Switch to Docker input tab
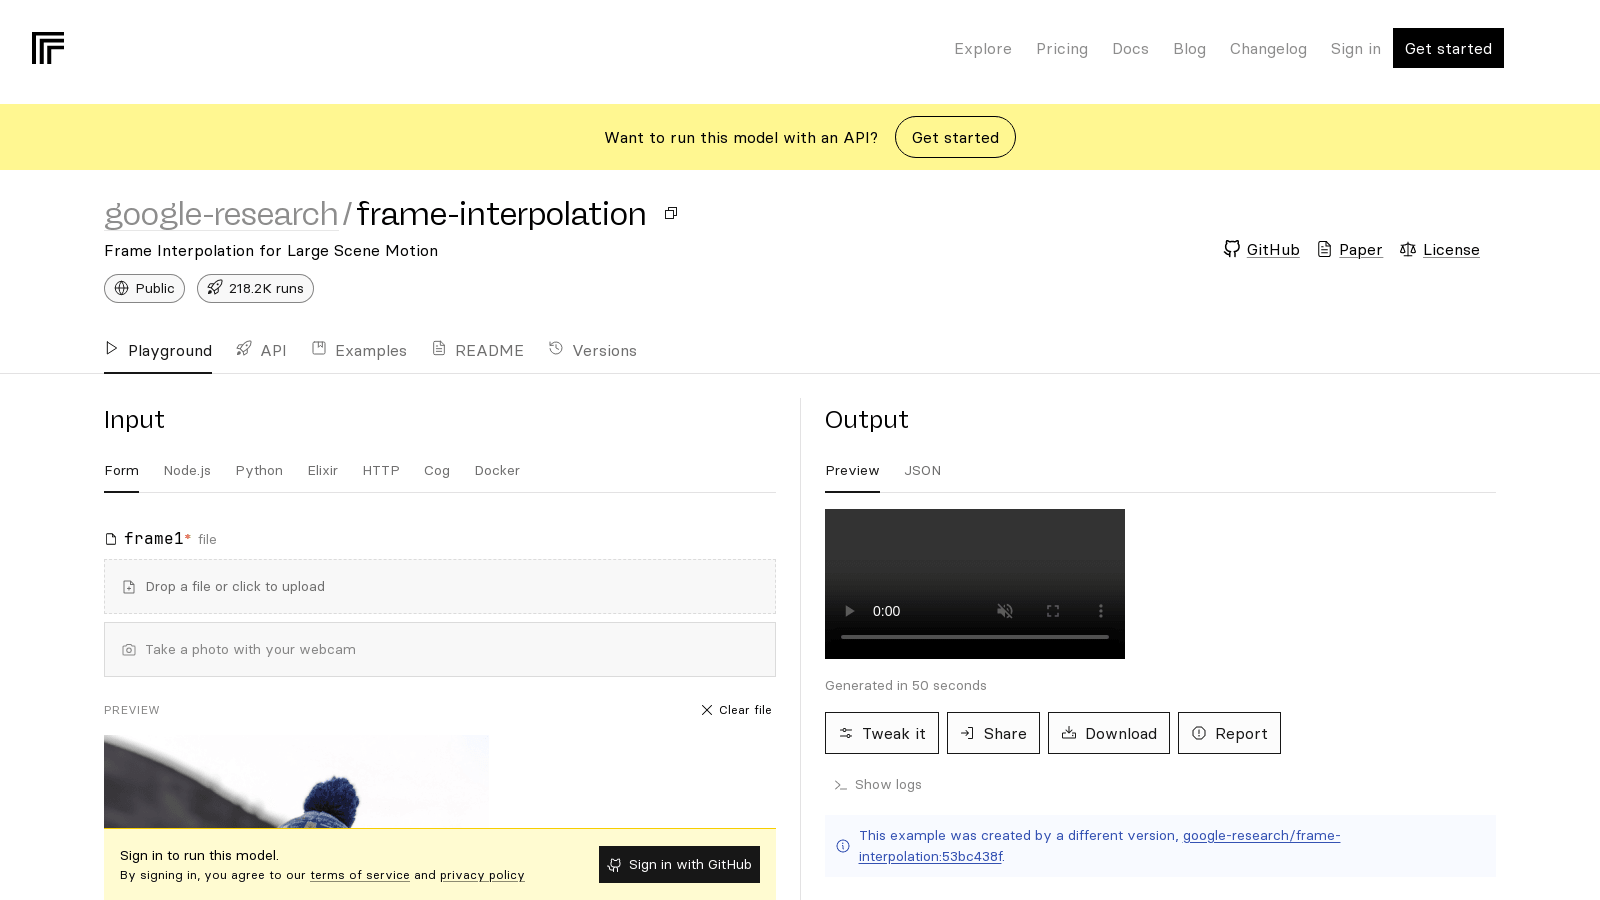This screenshot has height=900, width=1600. [x=497, y=471]
